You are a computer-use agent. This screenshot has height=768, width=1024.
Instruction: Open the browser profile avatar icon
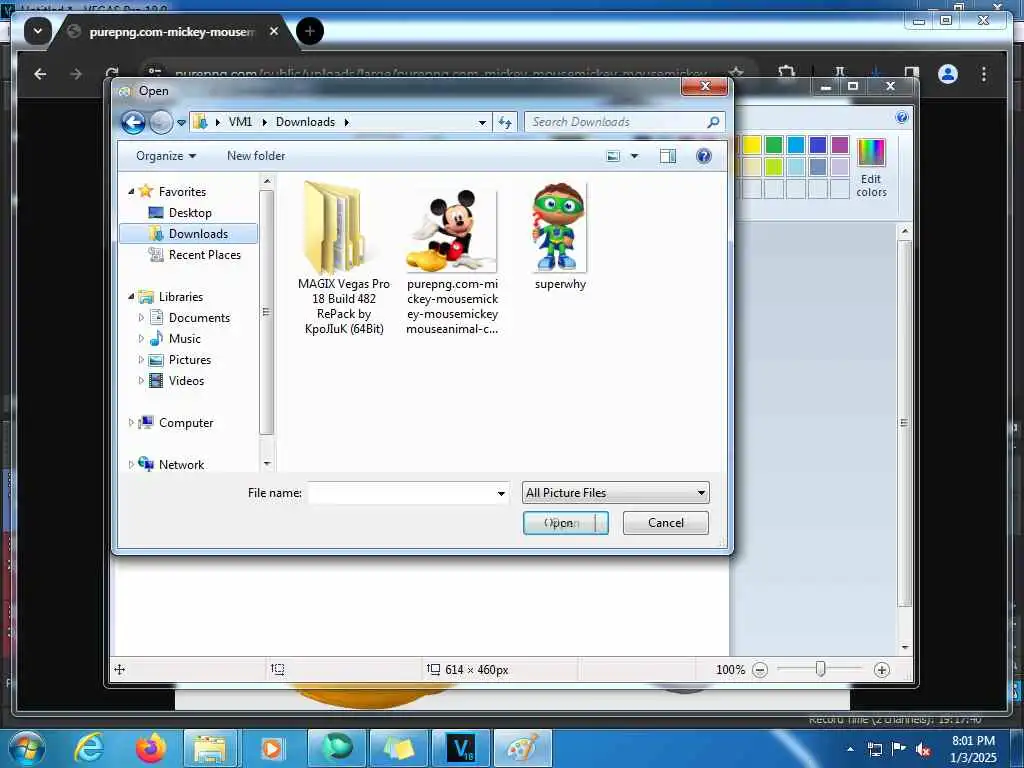coord(948,74)
